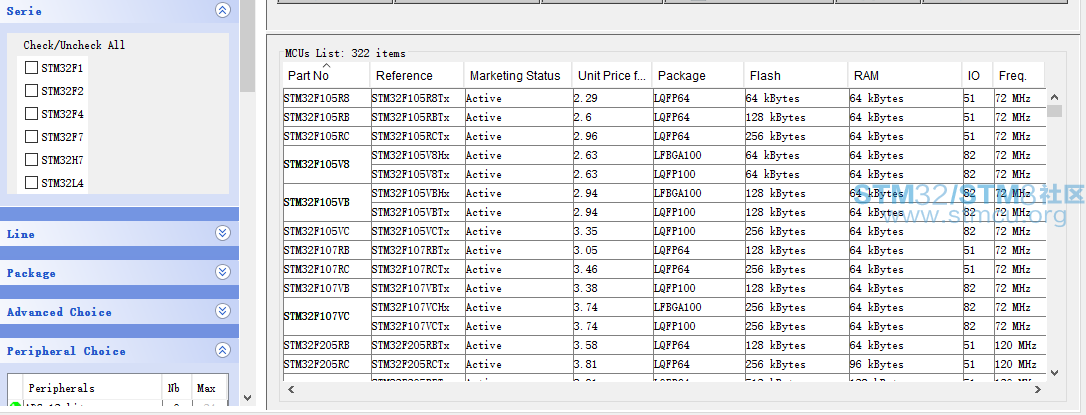The height and width of the screenshot is (415, 1086).
Task: Collapse the Serie section chevron
Action: coord(222,10)
